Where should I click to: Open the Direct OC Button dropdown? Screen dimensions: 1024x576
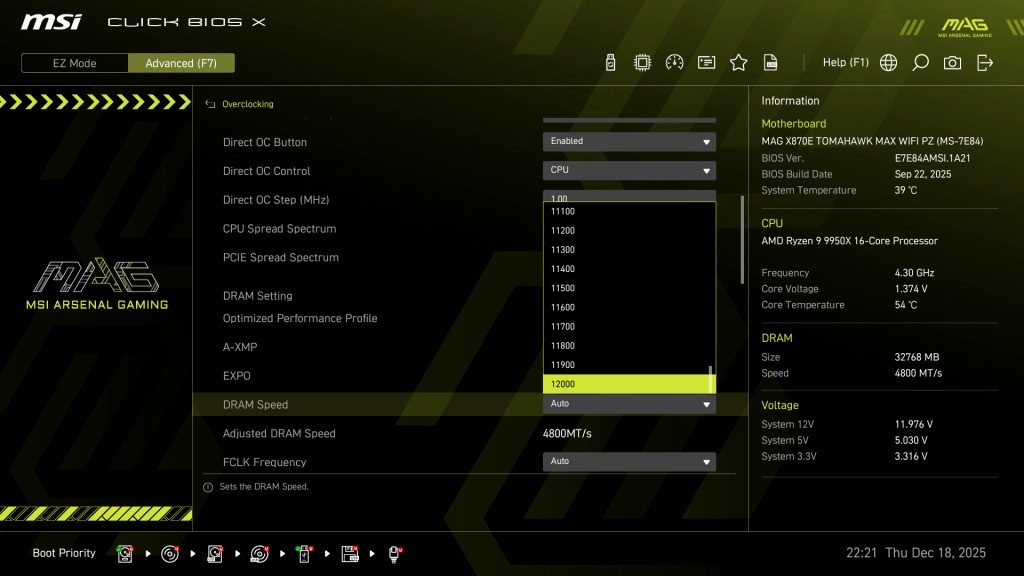pyautogui.click(x=629, y=142)
